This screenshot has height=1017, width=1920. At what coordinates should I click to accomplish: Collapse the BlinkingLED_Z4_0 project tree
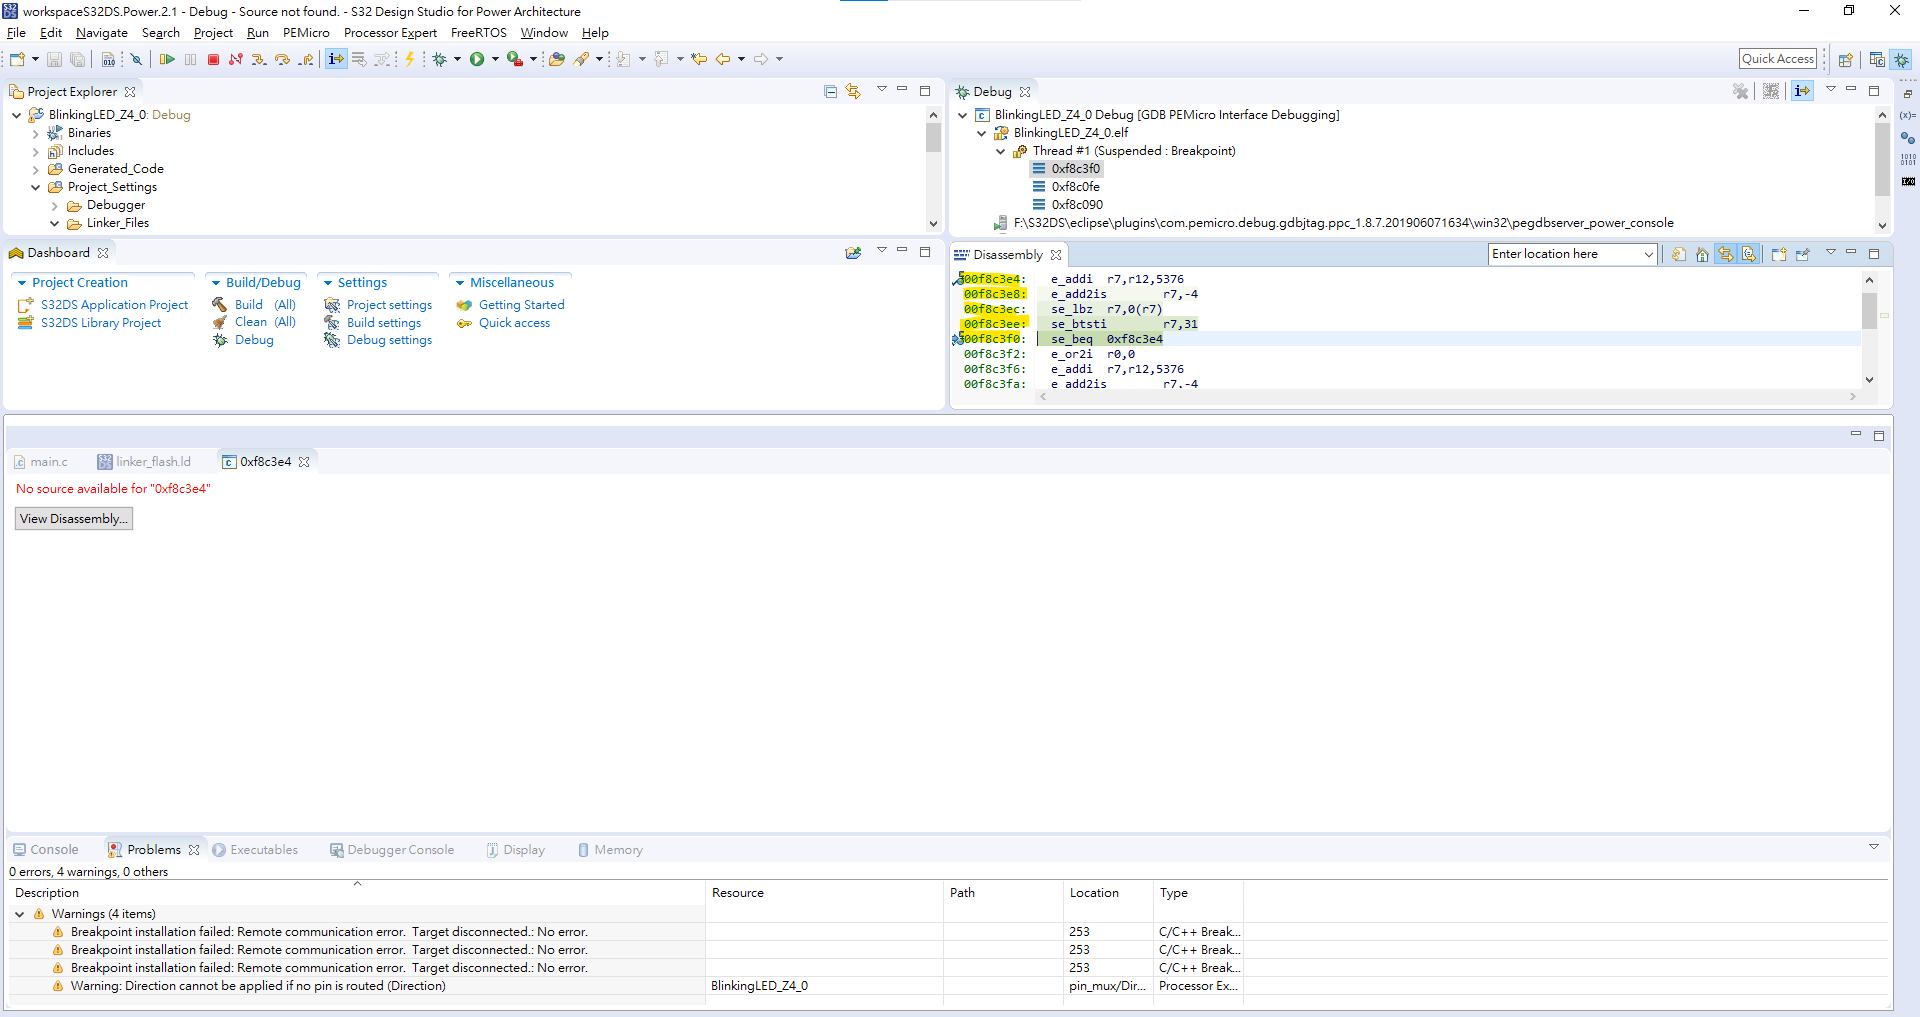[16, 114]
